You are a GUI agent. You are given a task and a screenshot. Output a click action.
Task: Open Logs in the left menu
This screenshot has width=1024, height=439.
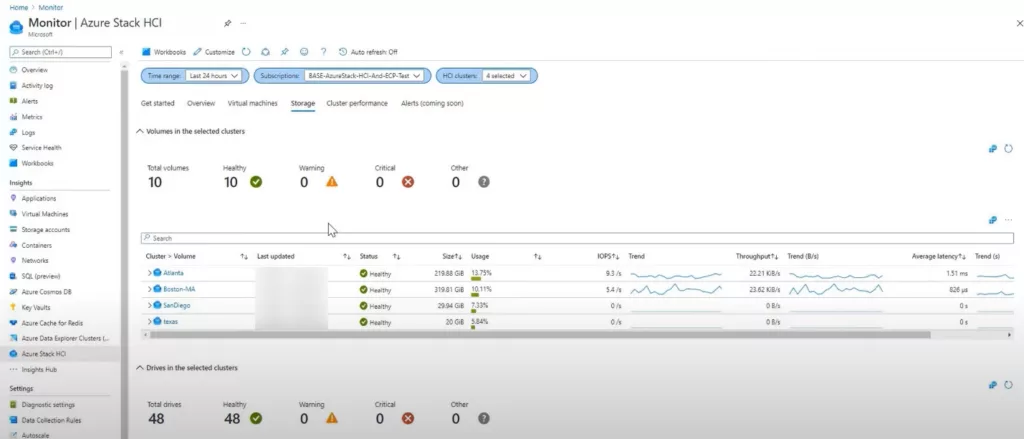(28, 133)
